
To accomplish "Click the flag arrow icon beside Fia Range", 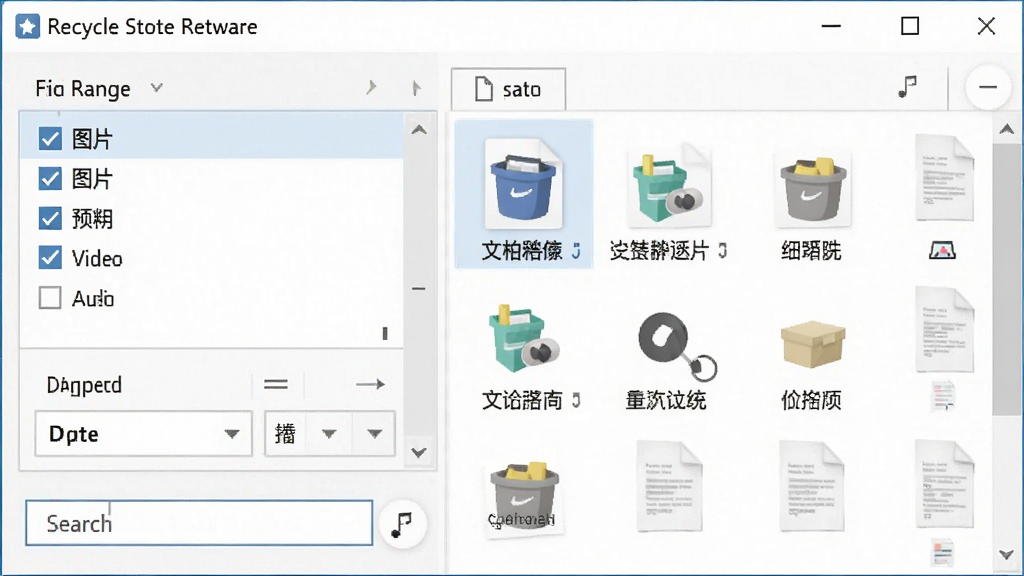I will (x=416, y=88).
